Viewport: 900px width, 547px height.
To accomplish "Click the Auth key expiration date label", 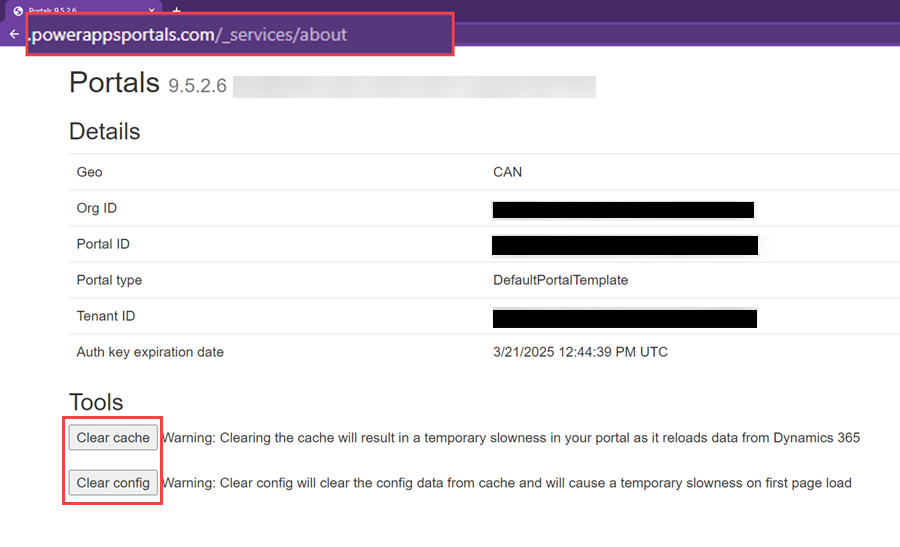I will click(150, 352).
